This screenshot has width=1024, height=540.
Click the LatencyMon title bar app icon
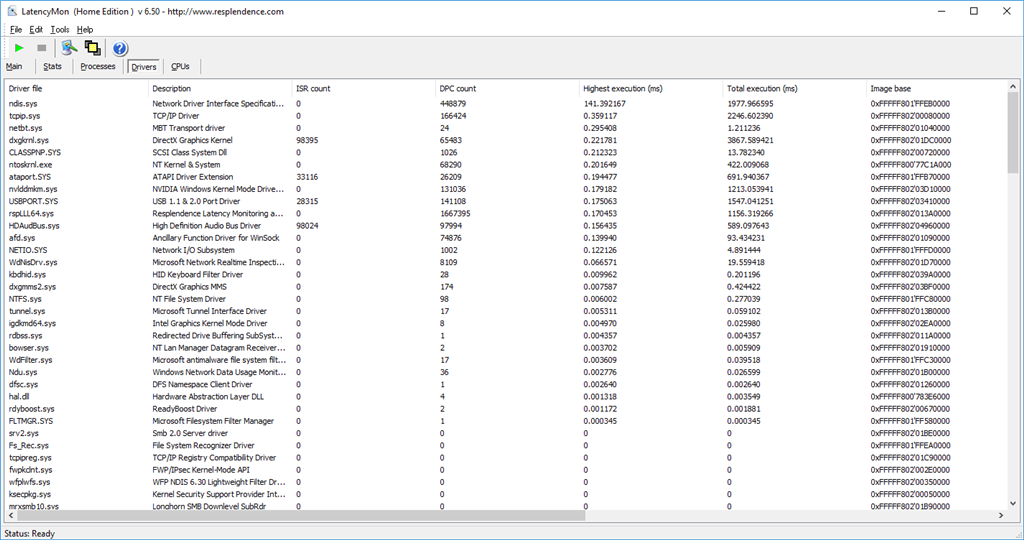click(12, 11)
